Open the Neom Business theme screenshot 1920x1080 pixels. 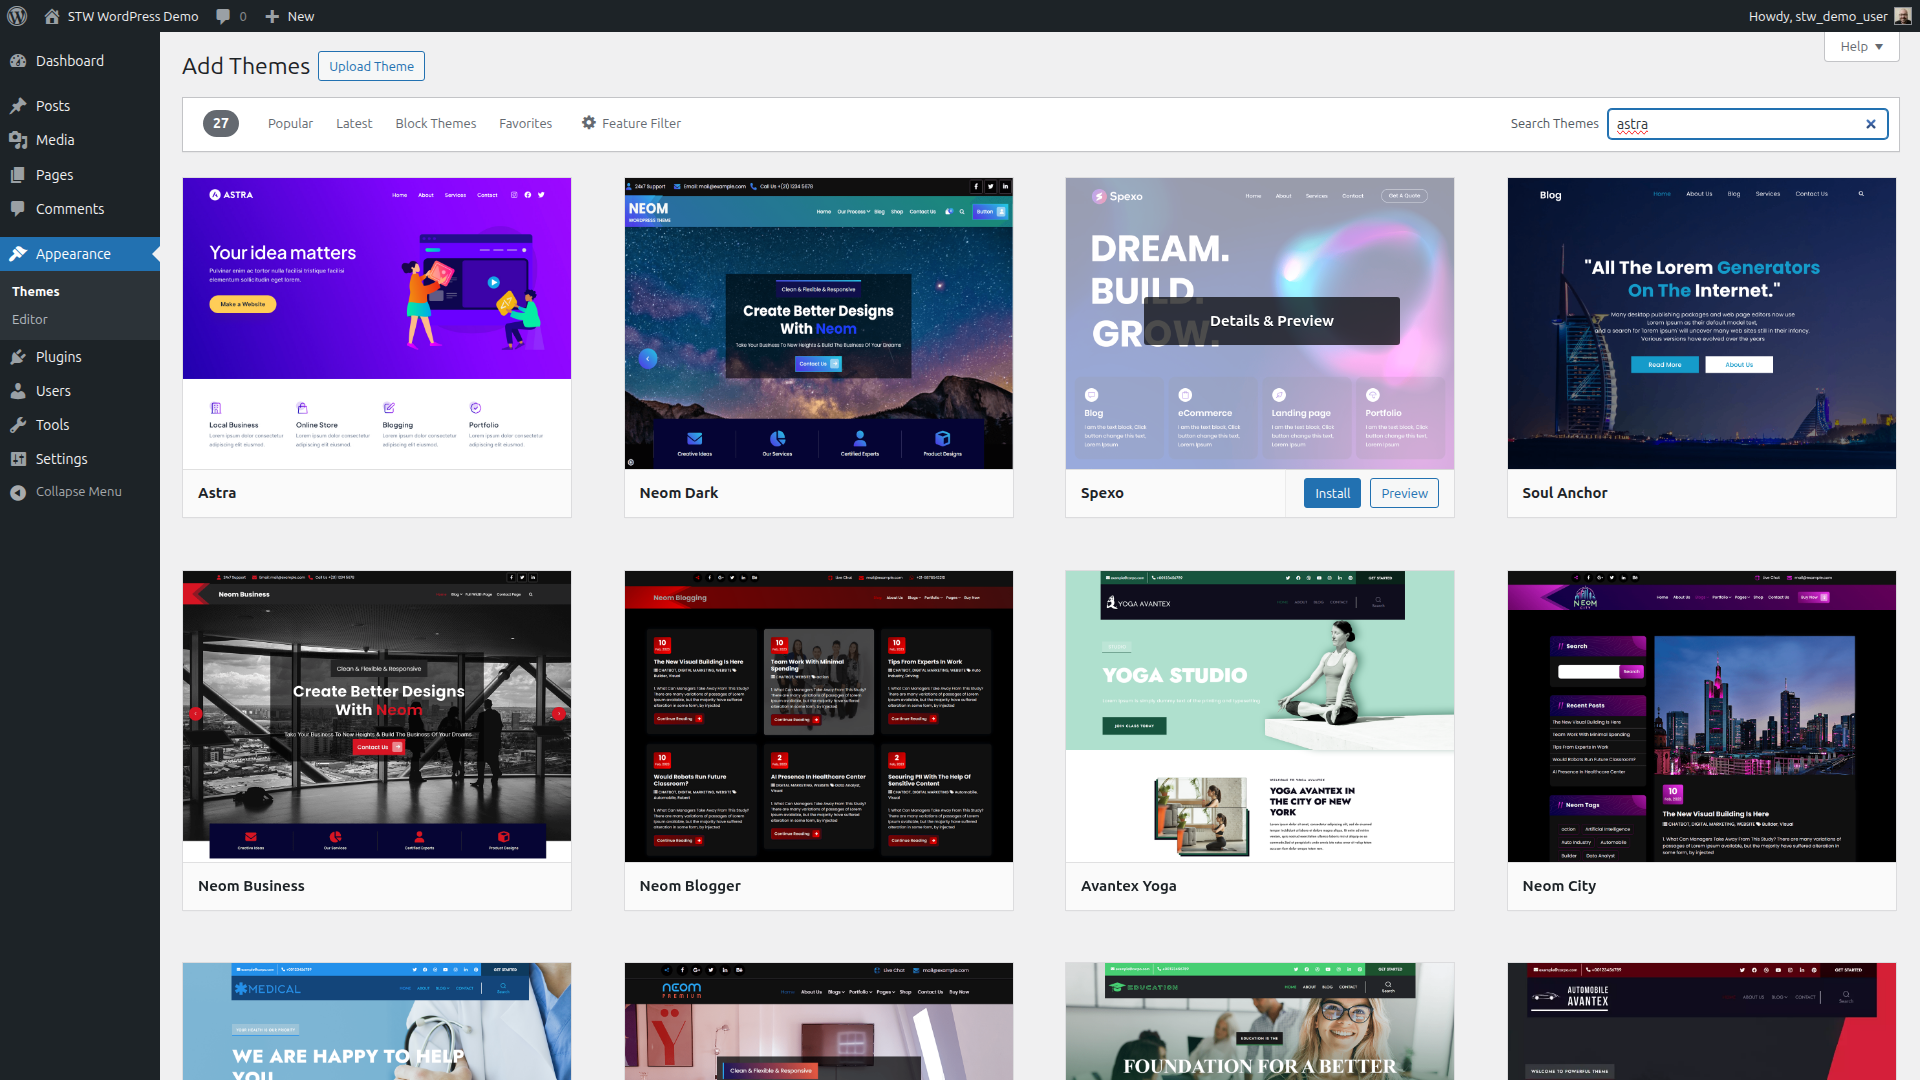(x=377, y=716)
